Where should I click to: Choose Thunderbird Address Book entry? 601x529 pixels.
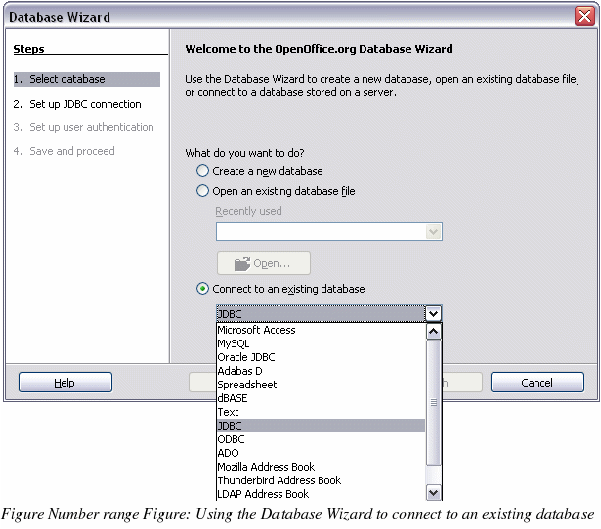tap(279, 480)
